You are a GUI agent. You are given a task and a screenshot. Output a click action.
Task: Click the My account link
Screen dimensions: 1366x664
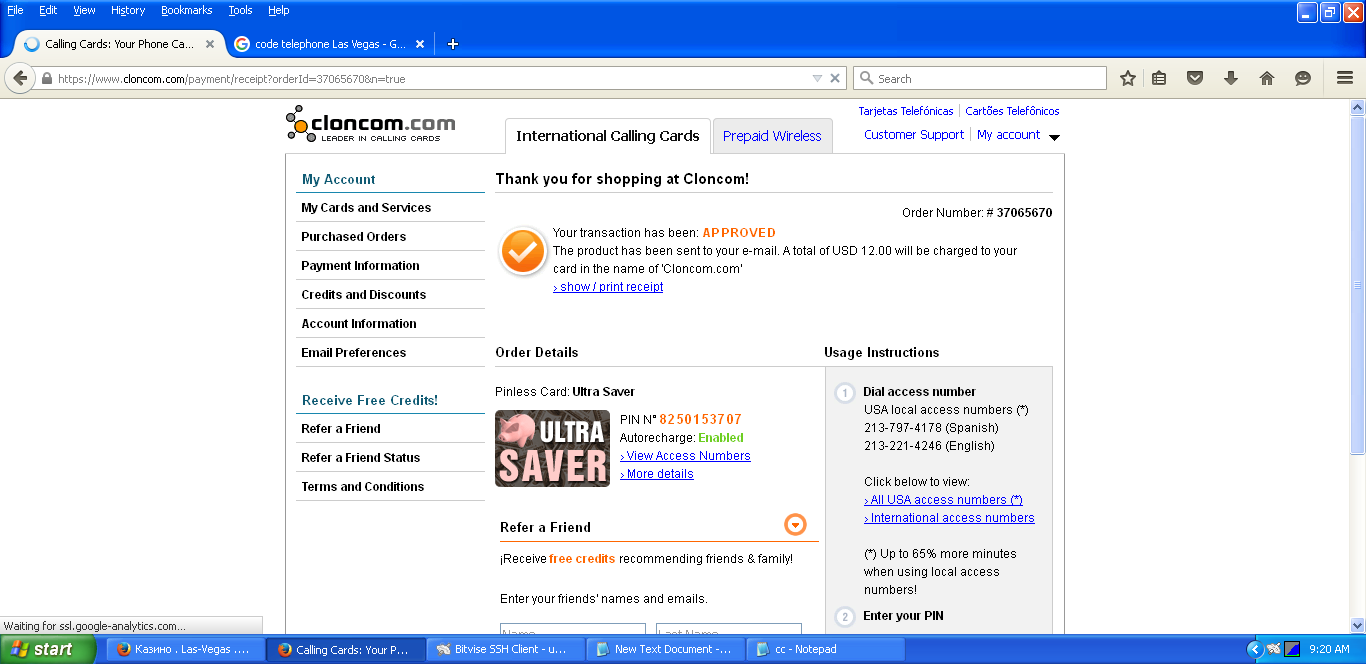point(1008,135)
